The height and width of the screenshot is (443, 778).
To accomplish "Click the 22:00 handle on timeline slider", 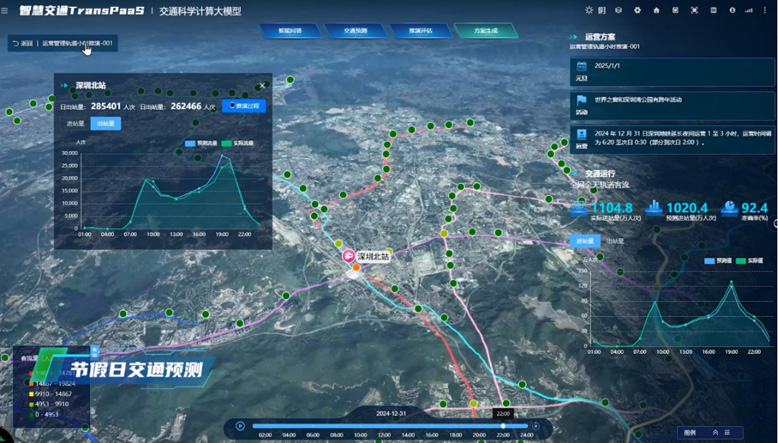I will pyautogui.click(x=503, y=426).
